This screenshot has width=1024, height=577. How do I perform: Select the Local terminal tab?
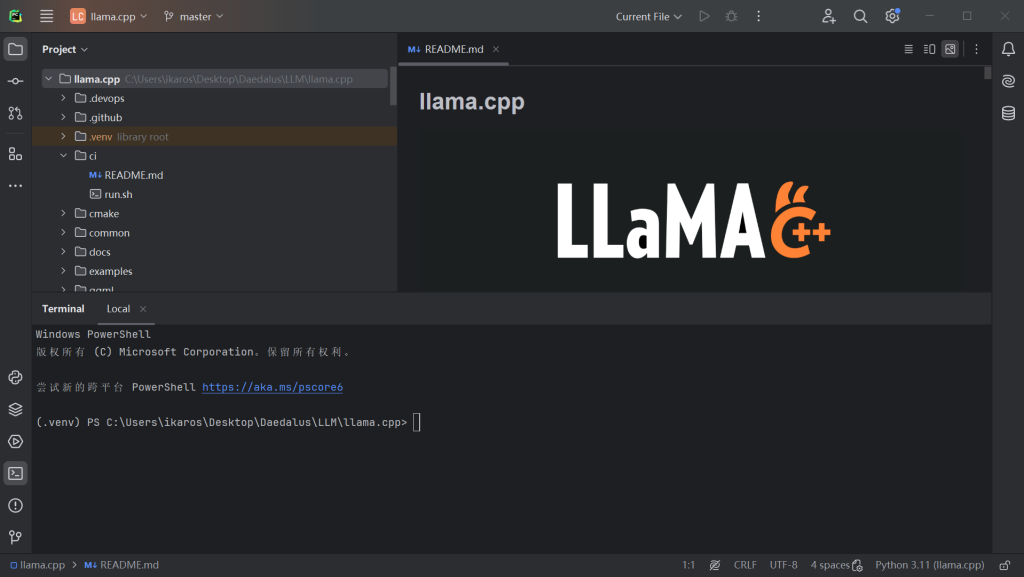[x=118, y=309]
